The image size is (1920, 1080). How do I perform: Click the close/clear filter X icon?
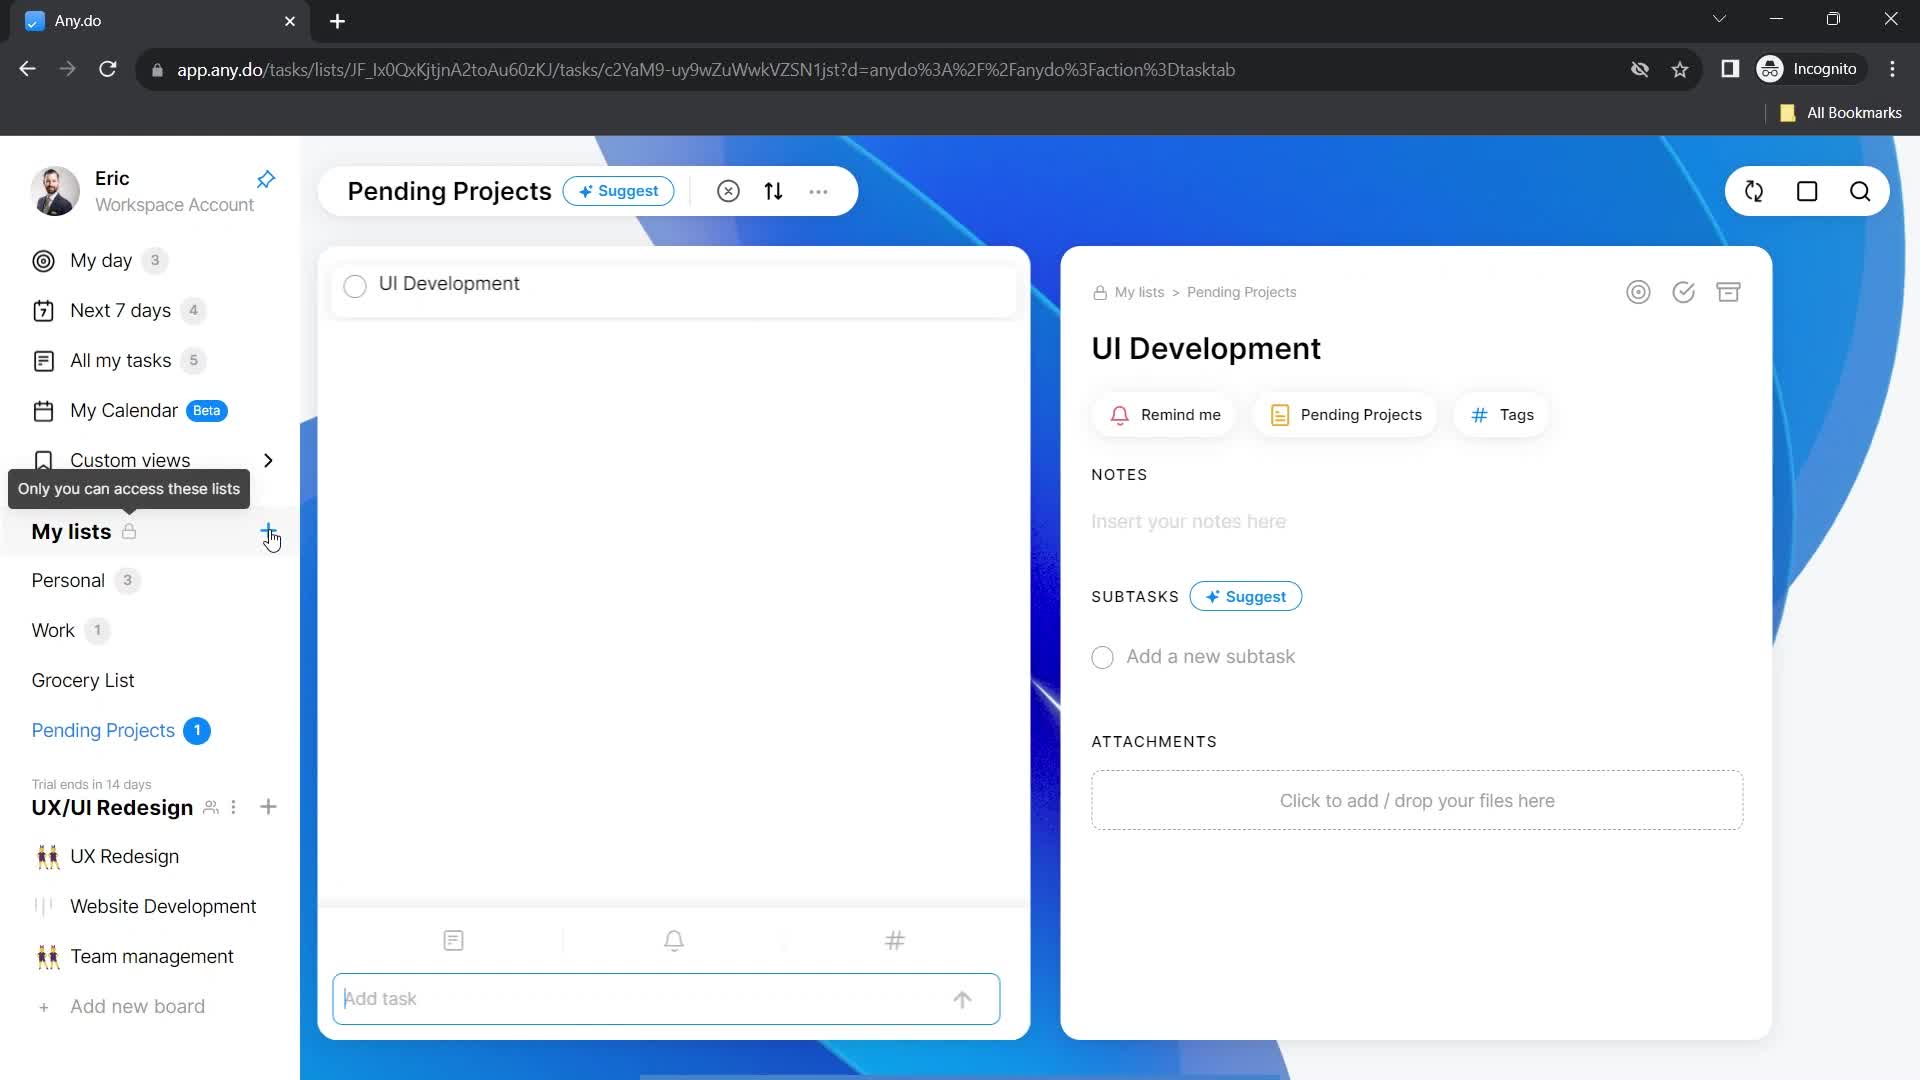pyautogui.click(x=729, y=191)
